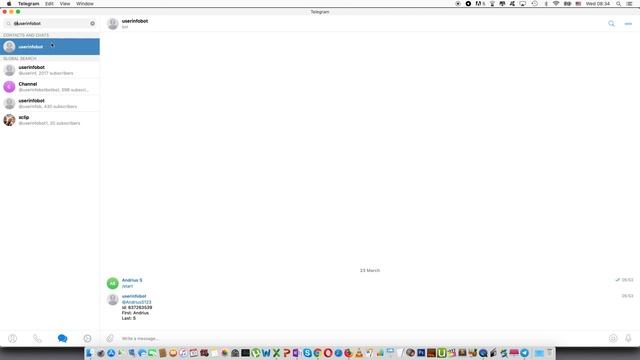Open the selected userinfobot chat under Contacts and Chats

click(x=50, y=47)
